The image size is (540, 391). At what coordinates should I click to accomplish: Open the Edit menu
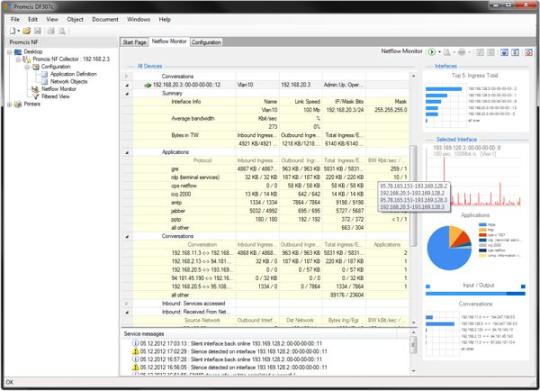coord(33,19)
